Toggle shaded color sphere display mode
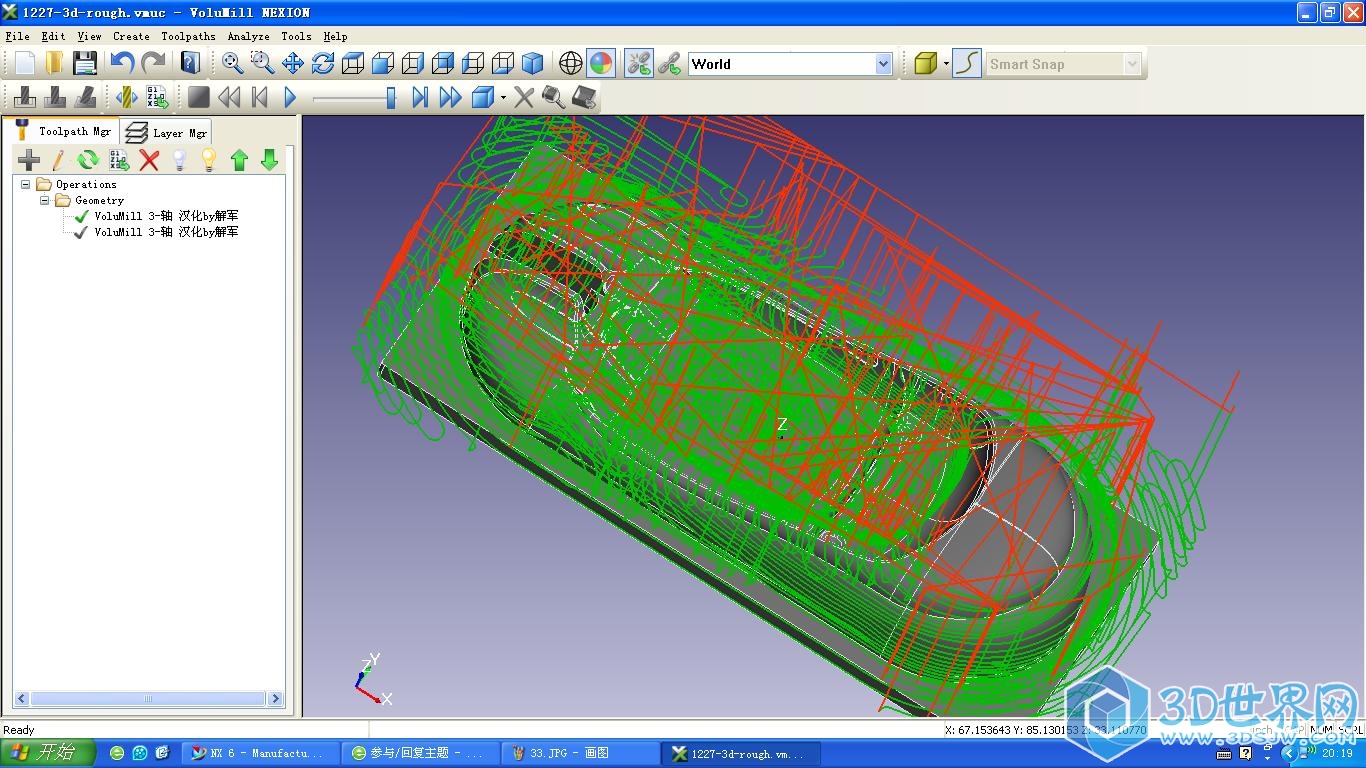This screenshot has height=768, width=1366. pyautogui.click(x=600, y=63)
